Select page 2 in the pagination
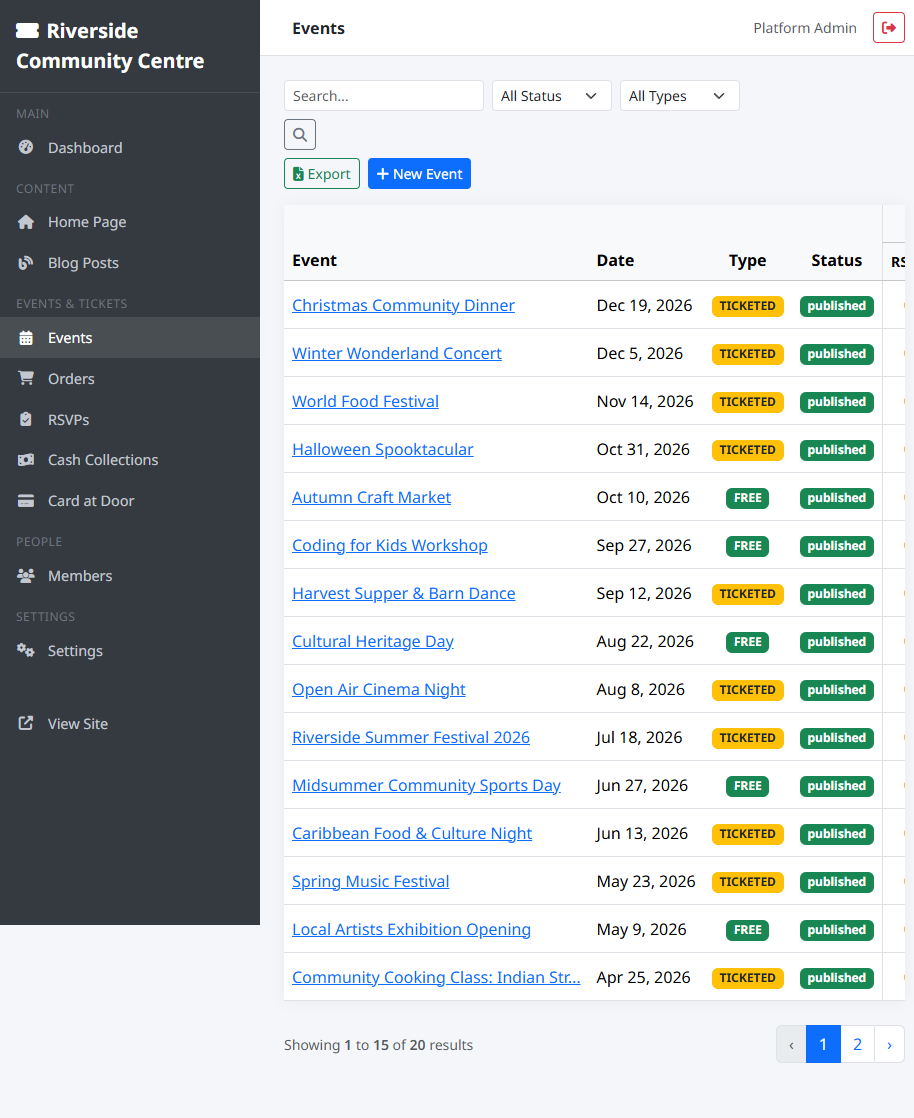914x1118 pixels. tap(857, 1043)
